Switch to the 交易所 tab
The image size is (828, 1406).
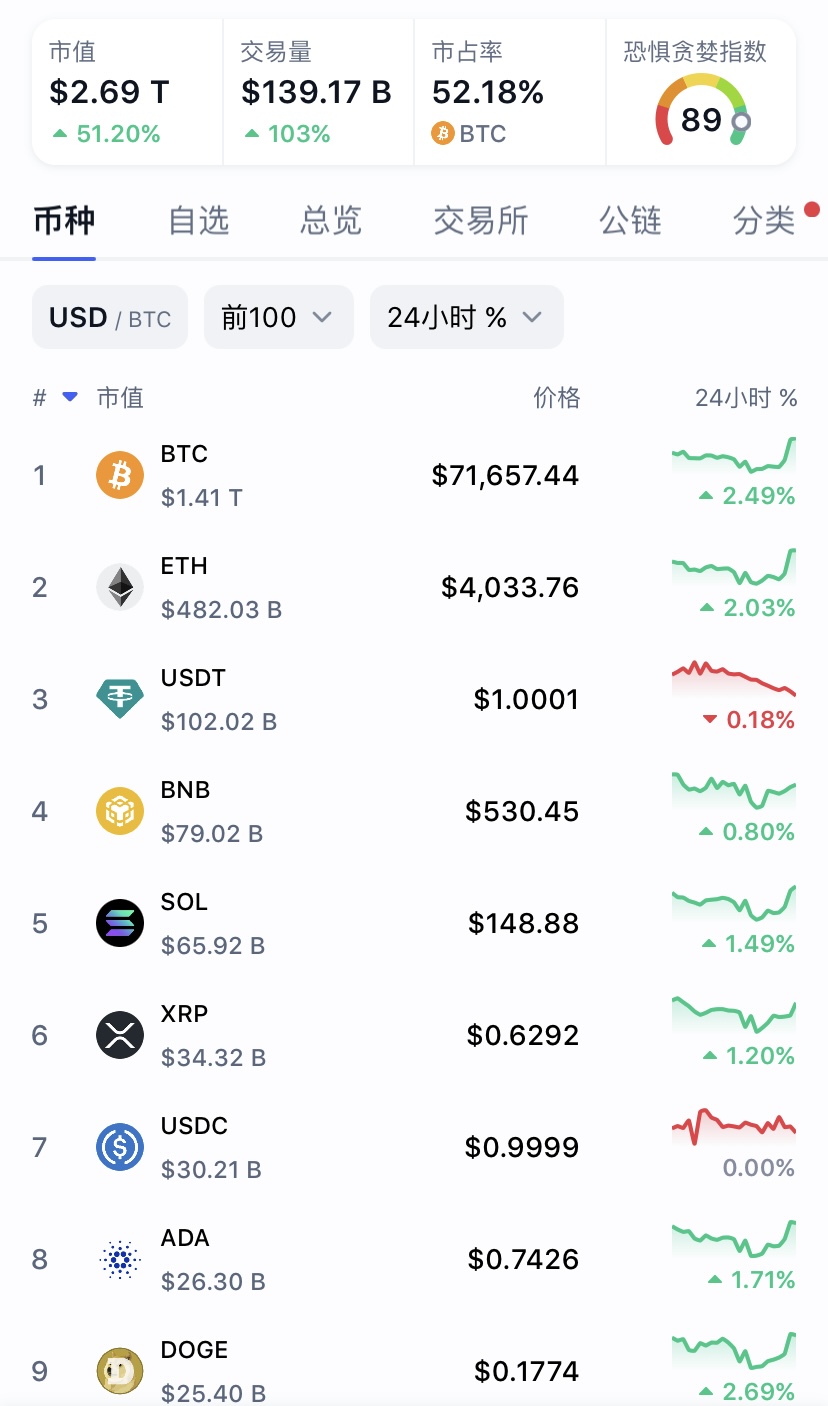(x=481, y=220)
